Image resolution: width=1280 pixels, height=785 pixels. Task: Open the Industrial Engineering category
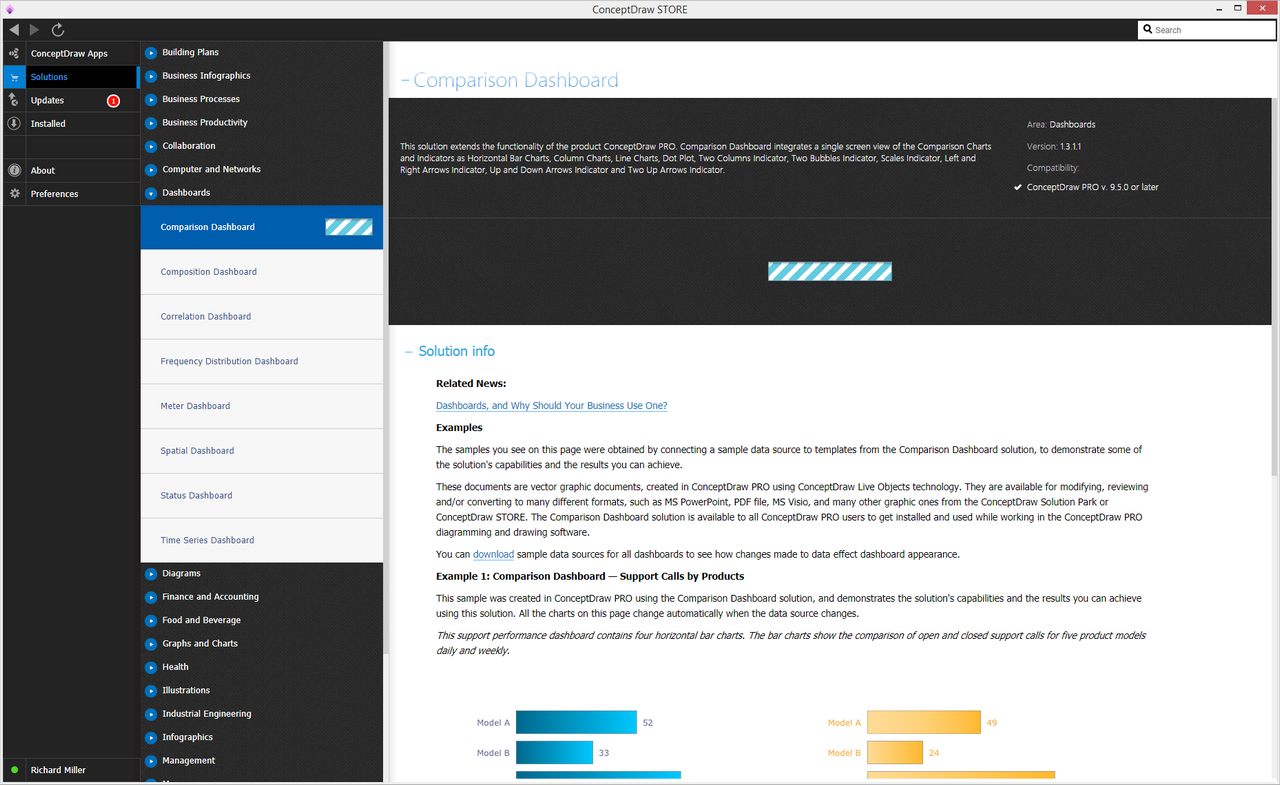207,714
